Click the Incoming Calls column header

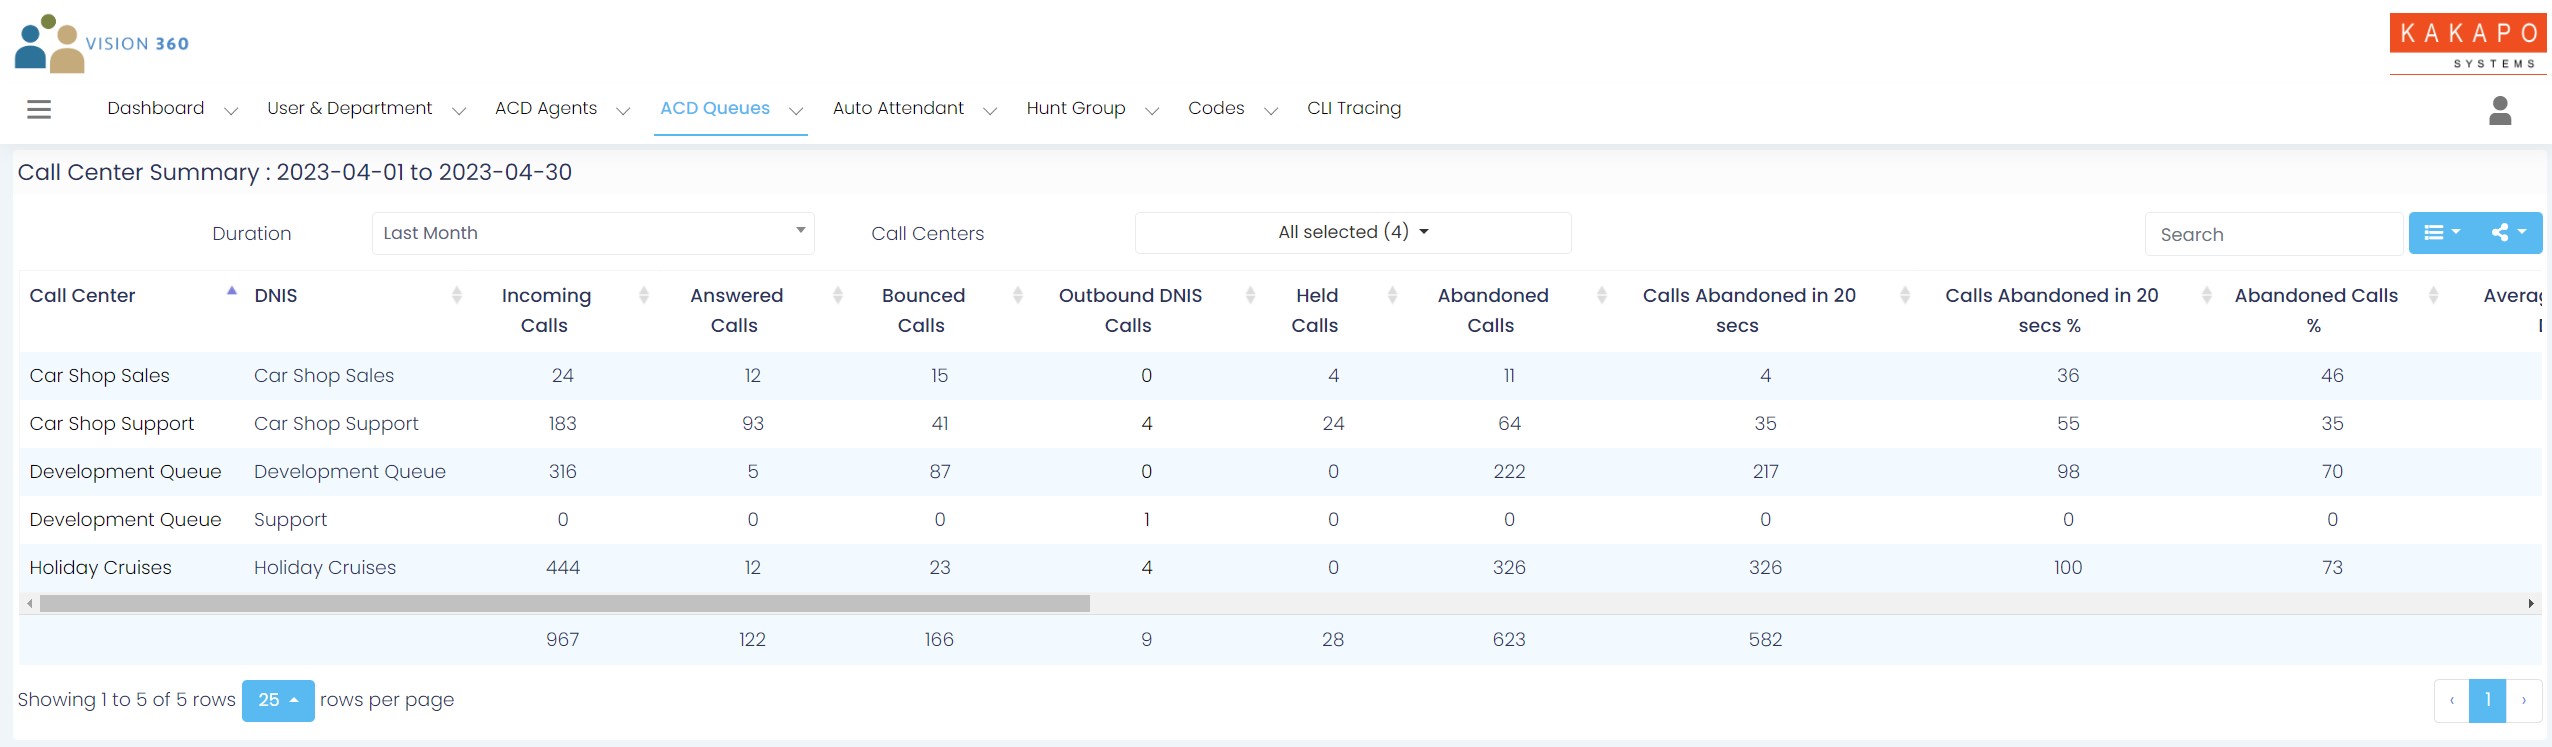[546, 310]
